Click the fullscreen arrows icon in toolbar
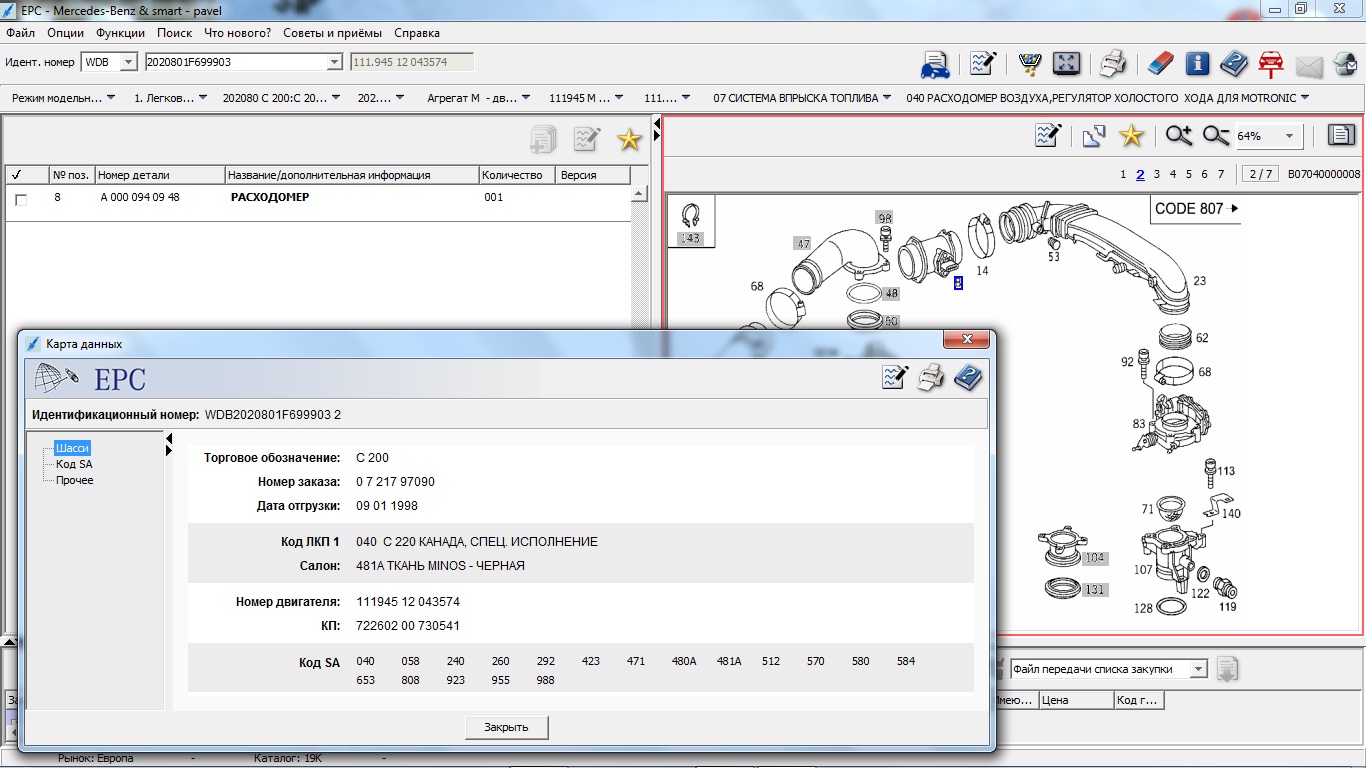 [x=1067, y=64]
